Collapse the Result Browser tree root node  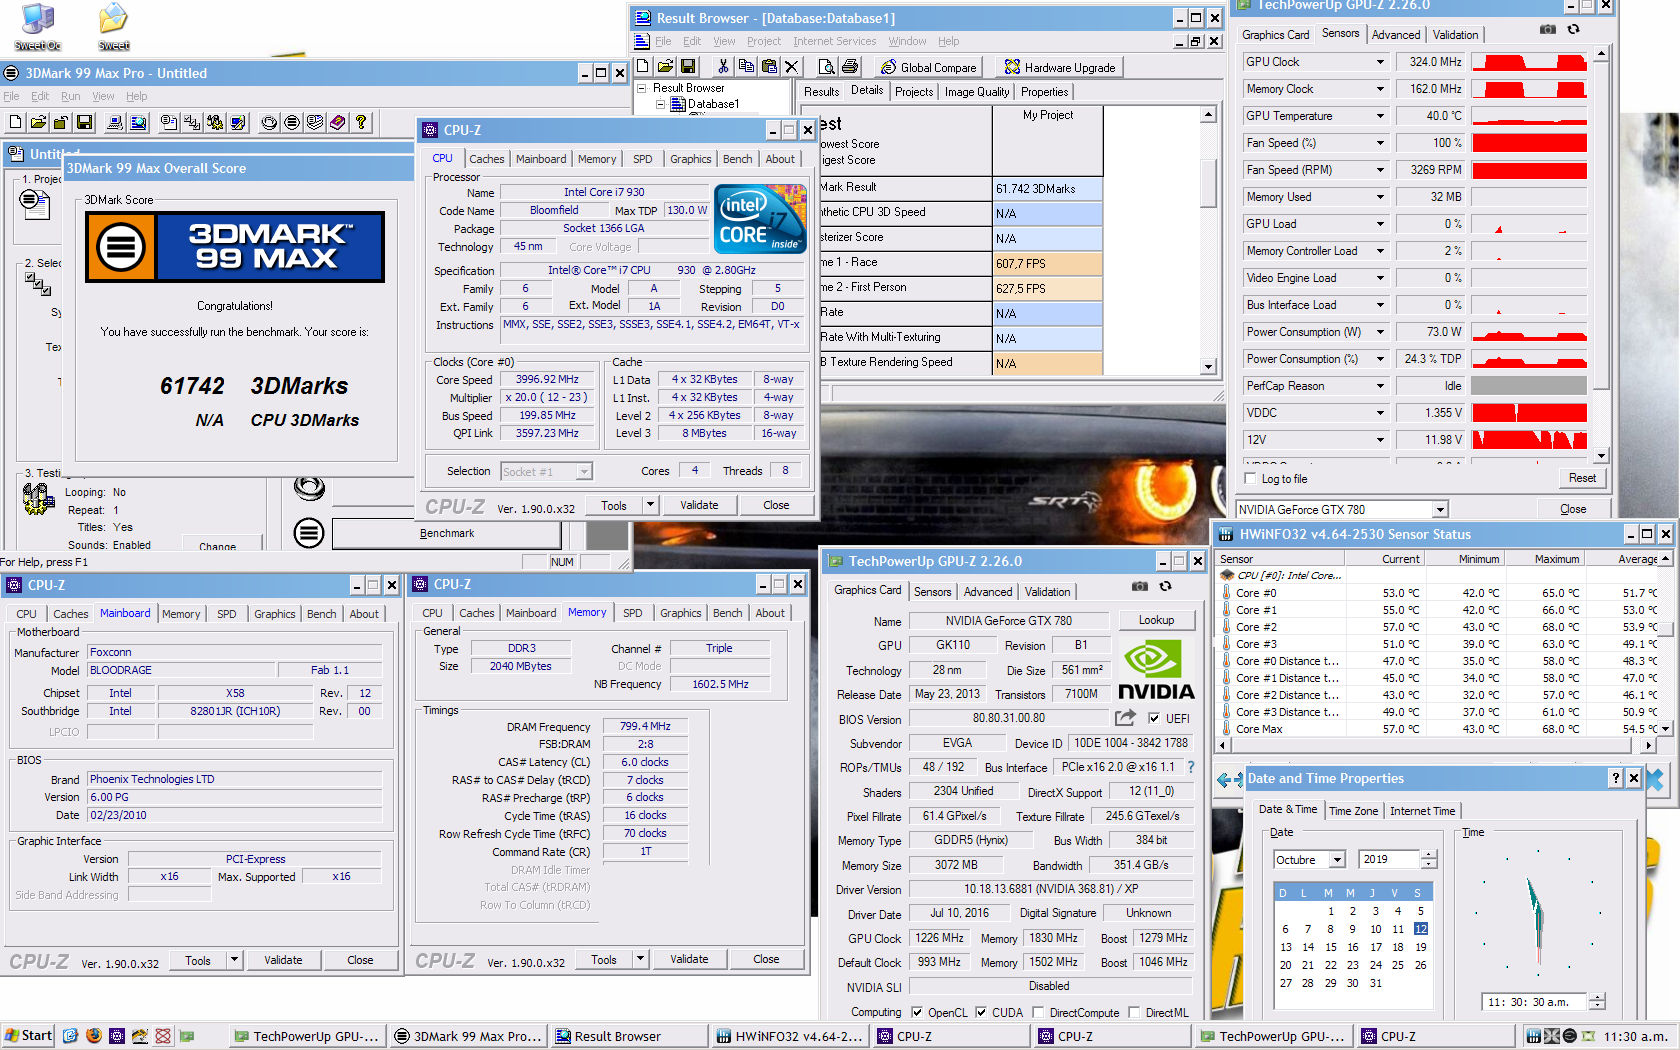[641, 88]
